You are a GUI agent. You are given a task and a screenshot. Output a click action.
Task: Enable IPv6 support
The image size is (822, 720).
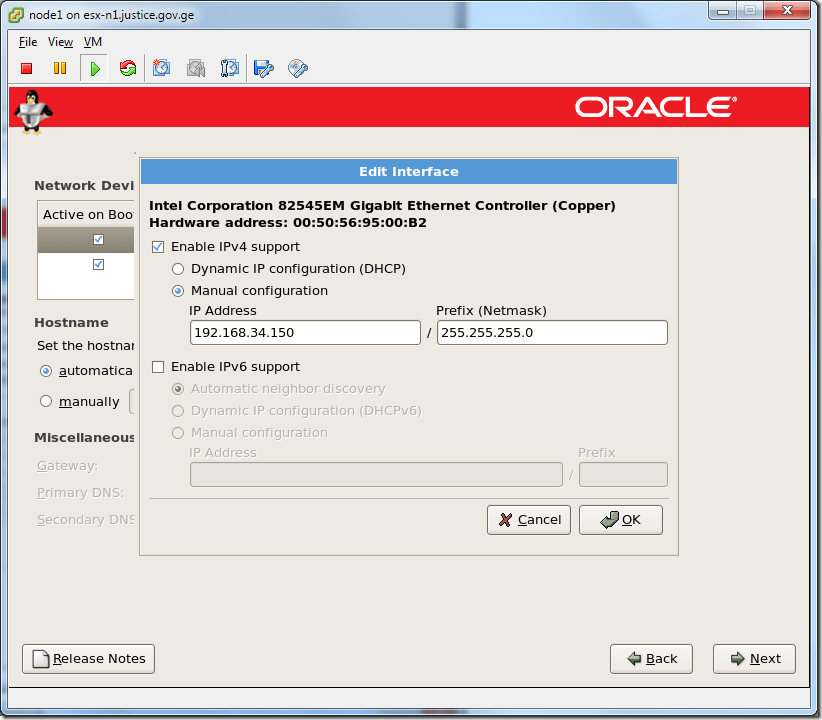click(x=157, y=366)
